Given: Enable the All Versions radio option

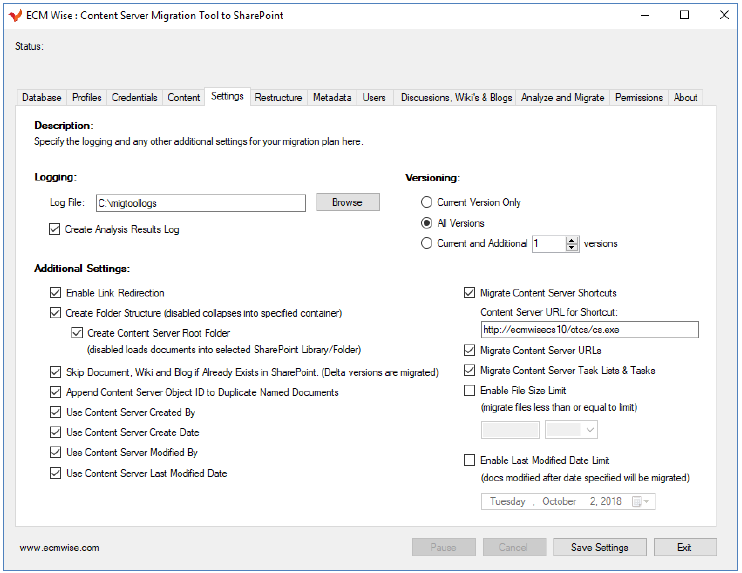Looking at the screenshot, I should point(427,223).
